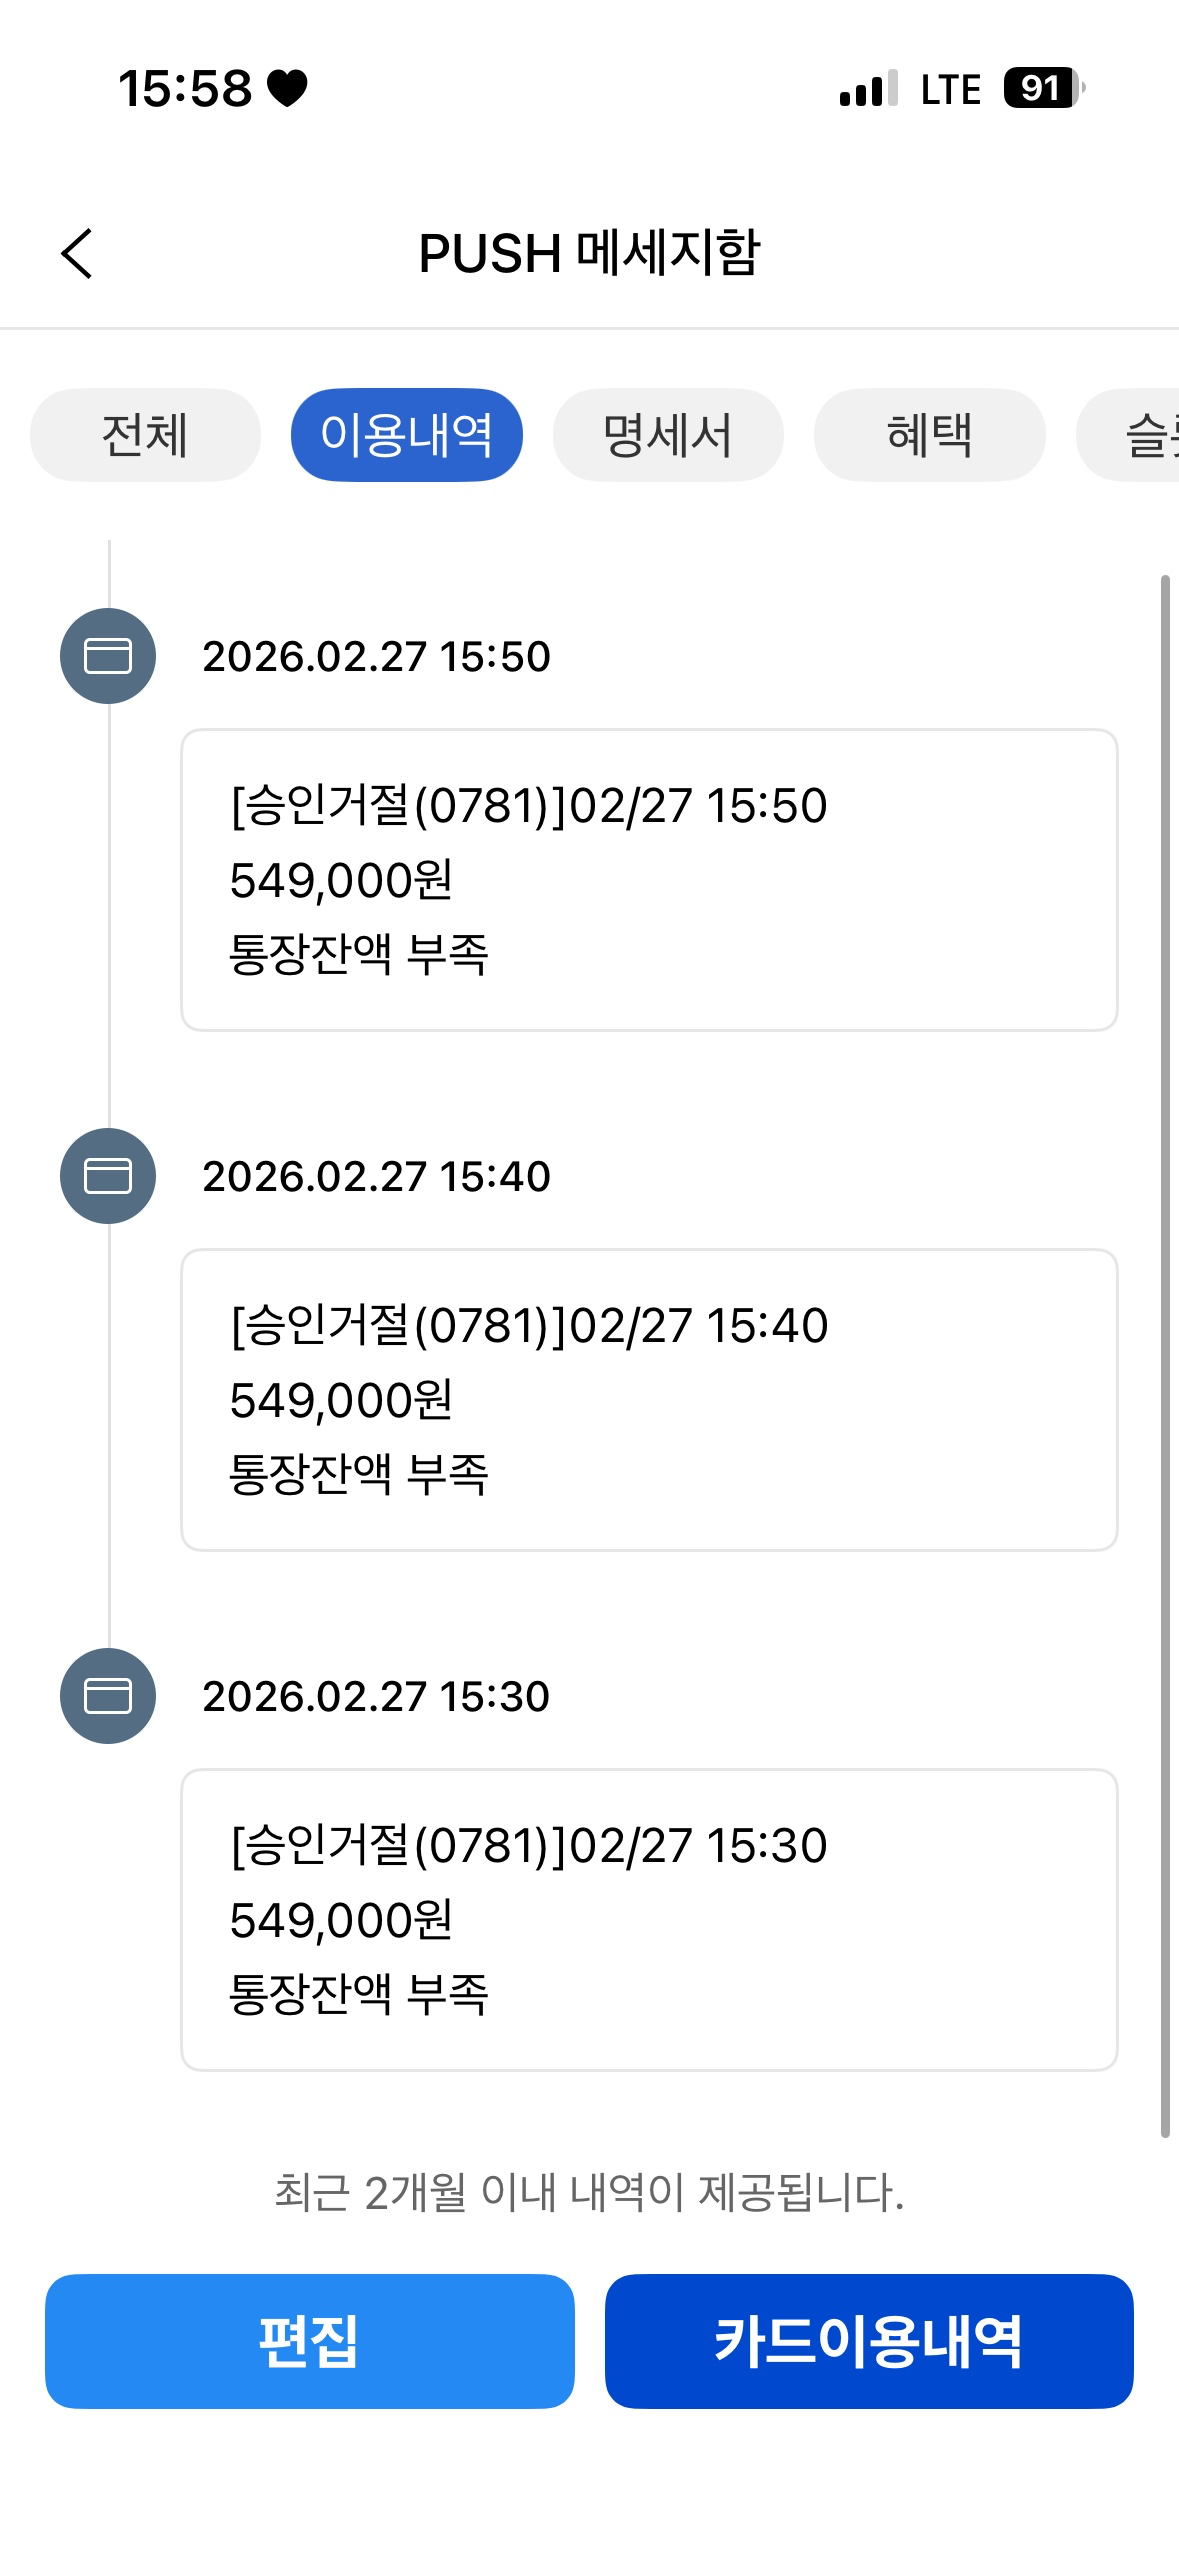Select the 이용내역 filter tab
The width and height of the screenshot is (1179, 2556).
406,435
